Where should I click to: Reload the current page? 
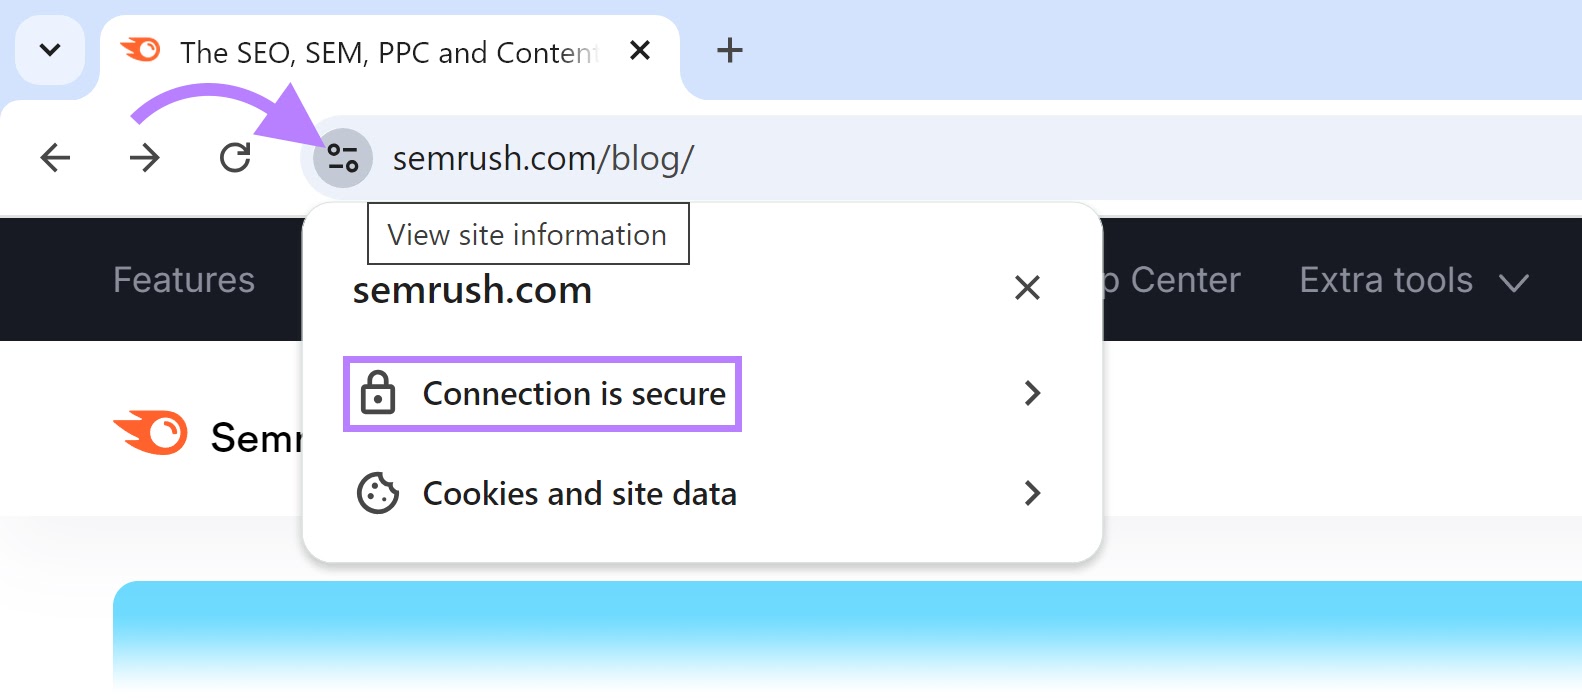(x=234, y=157)
